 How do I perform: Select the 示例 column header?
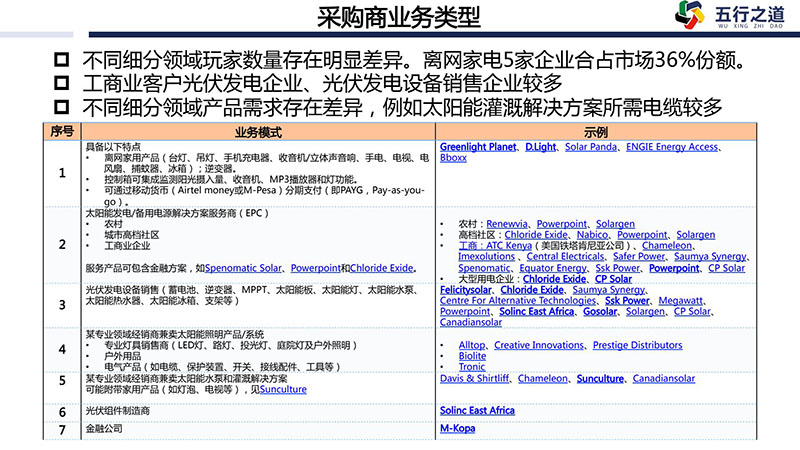click(596, 132)
